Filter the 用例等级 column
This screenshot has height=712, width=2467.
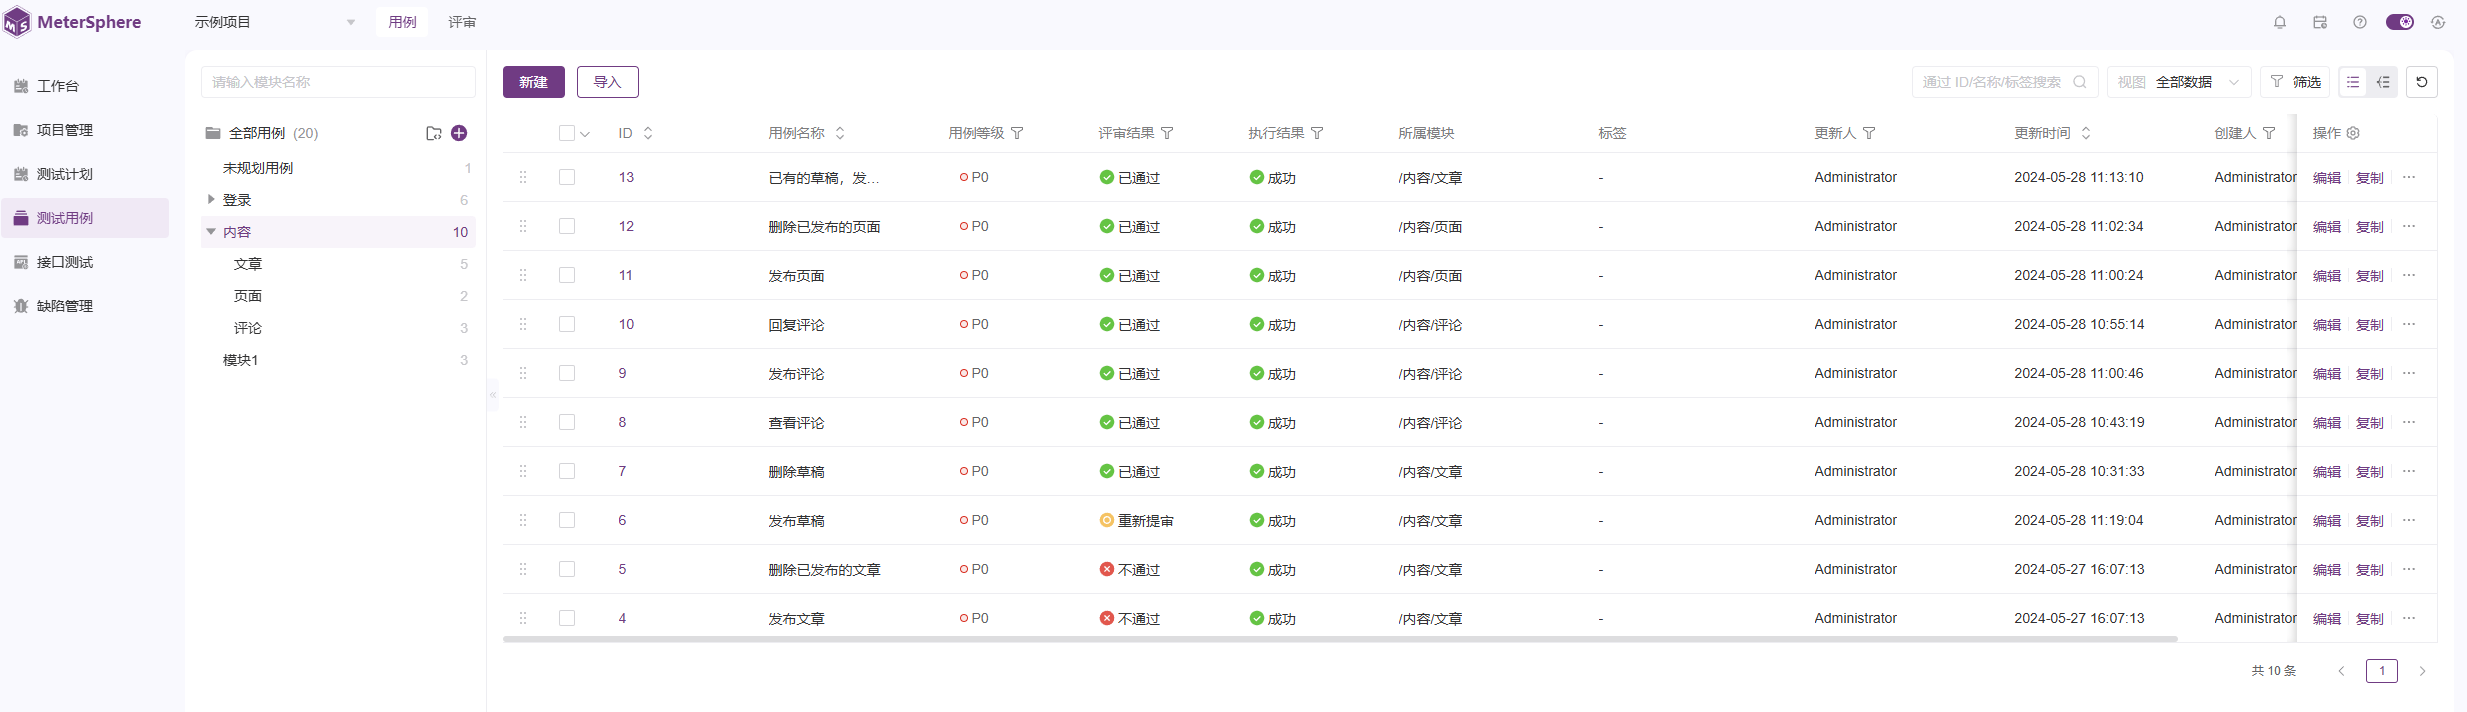1017,133
